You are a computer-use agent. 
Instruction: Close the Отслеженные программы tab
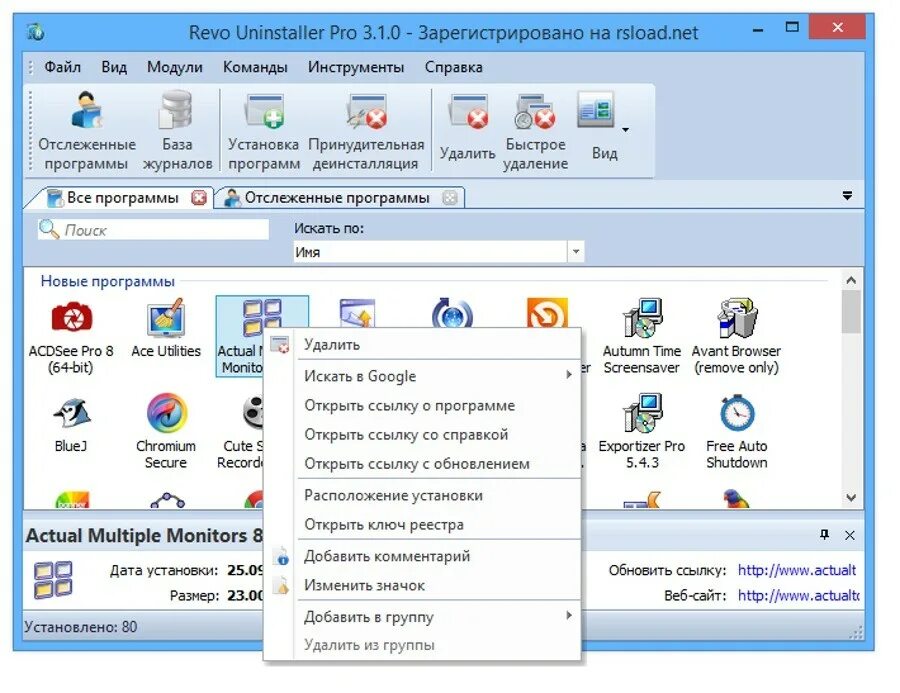[450, 198]
